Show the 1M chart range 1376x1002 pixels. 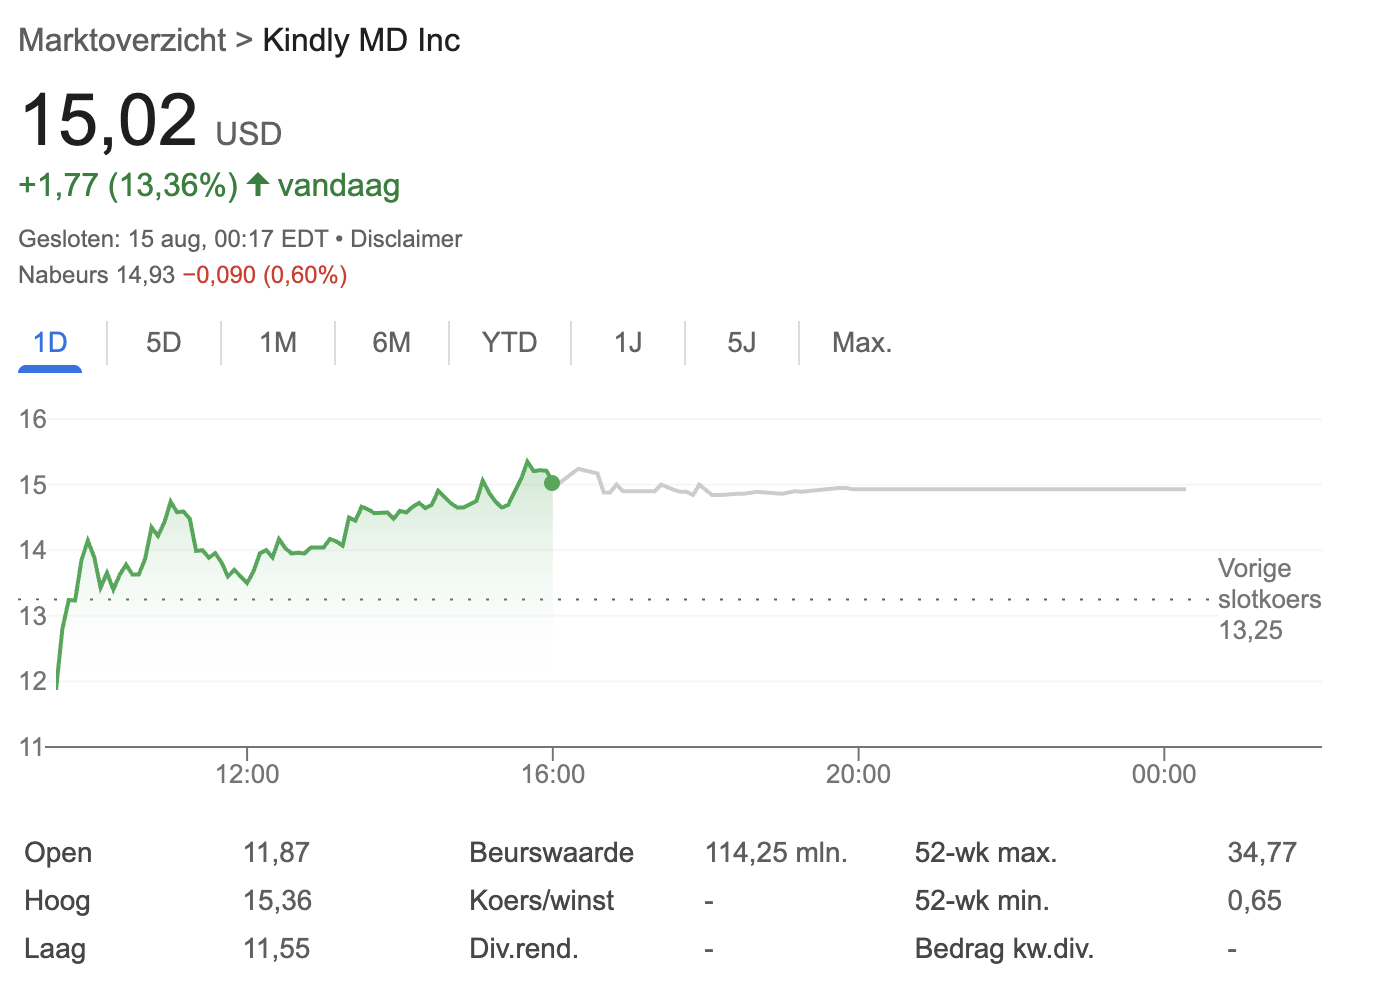(x=278, y=343)
